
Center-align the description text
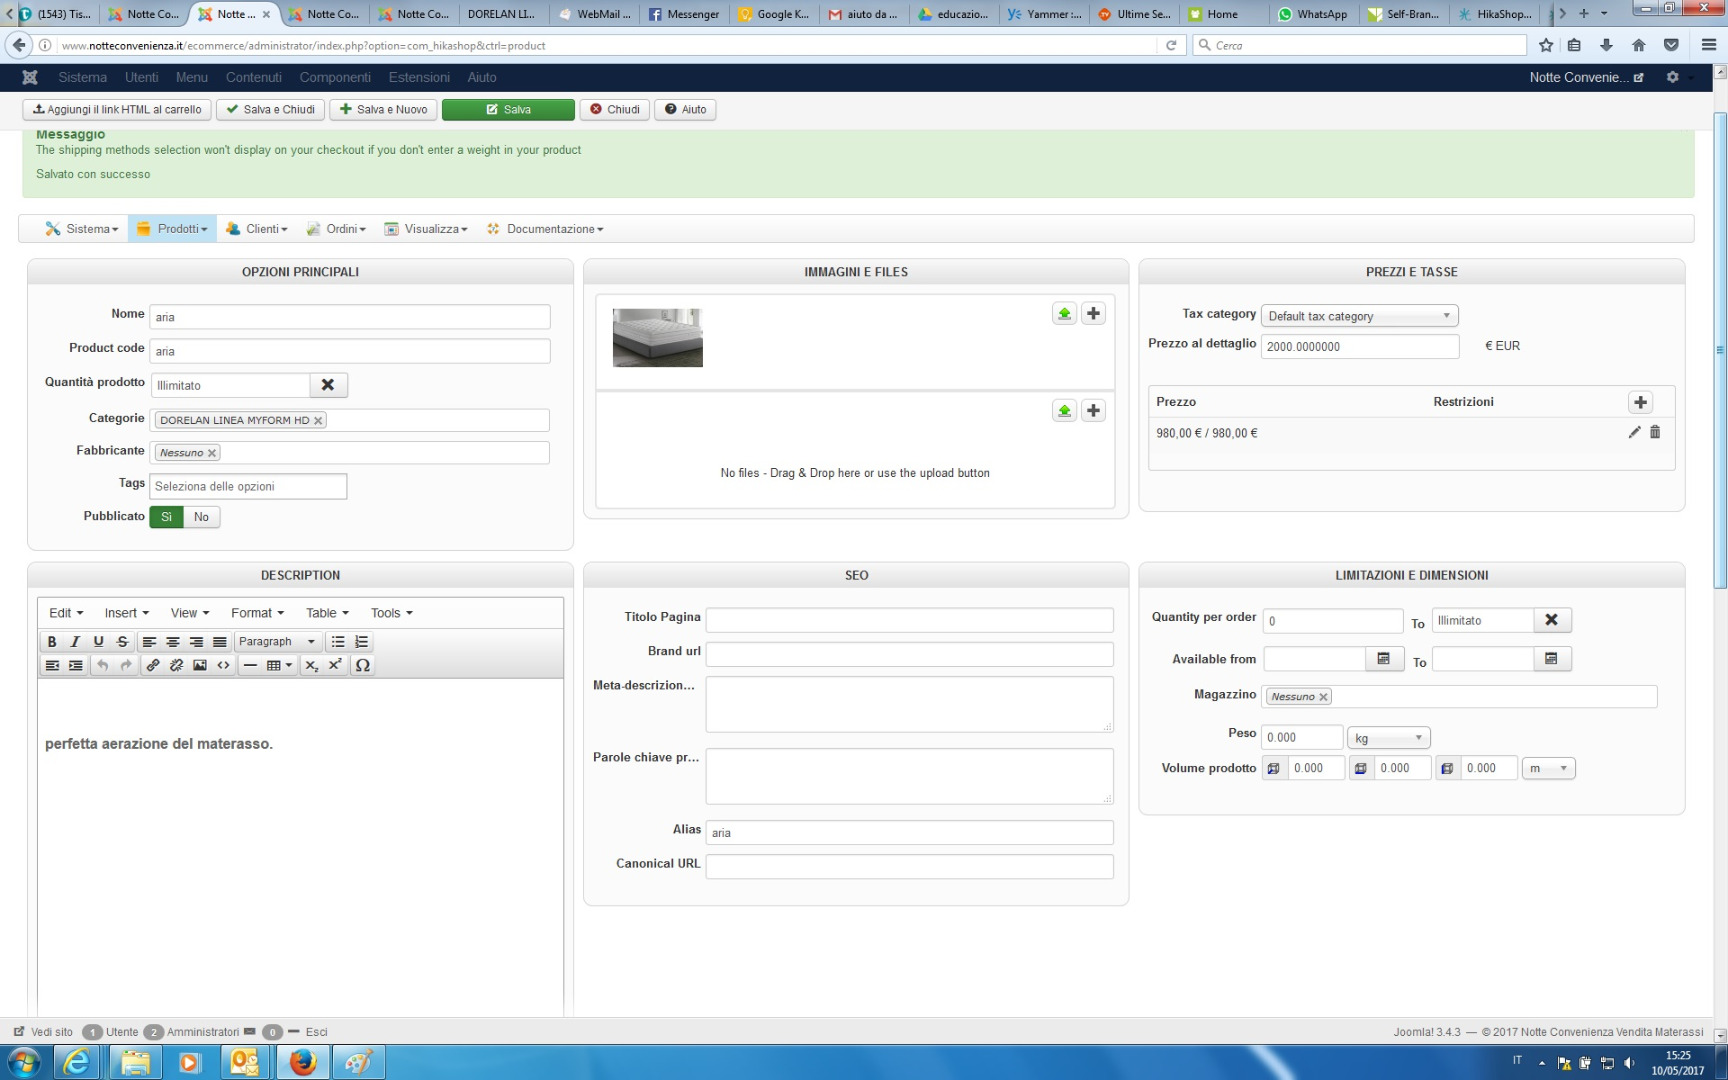173,642
